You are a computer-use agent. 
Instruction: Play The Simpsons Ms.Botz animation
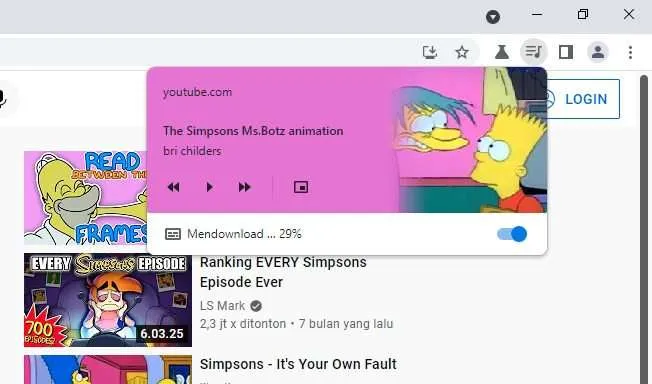pyautogui.click(x=210, y=187)
